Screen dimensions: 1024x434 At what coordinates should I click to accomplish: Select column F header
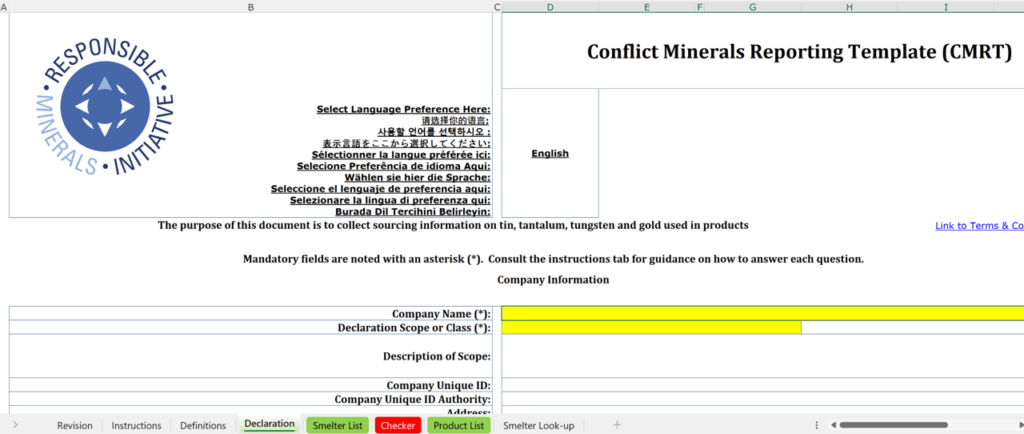pos(700,7)
